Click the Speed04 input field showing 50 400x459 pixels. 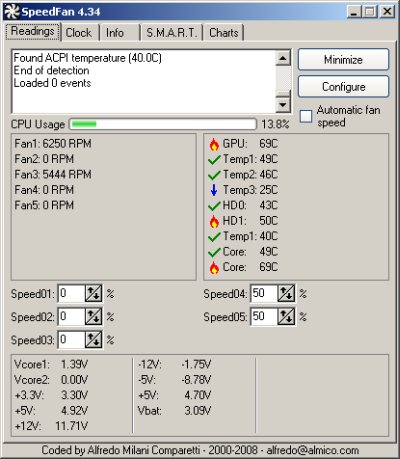[264, 294]
